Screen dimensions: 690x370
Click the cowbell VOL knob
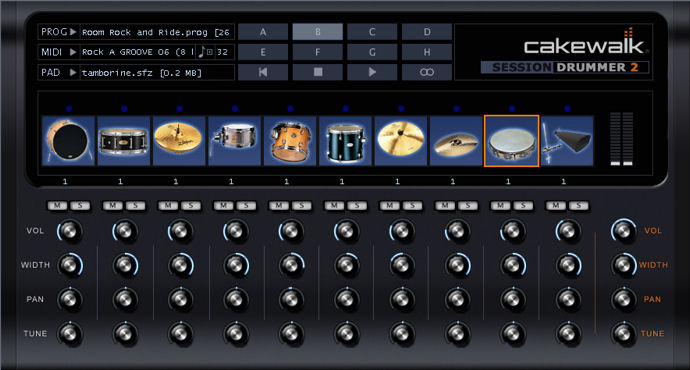click(x=569, y=231)
